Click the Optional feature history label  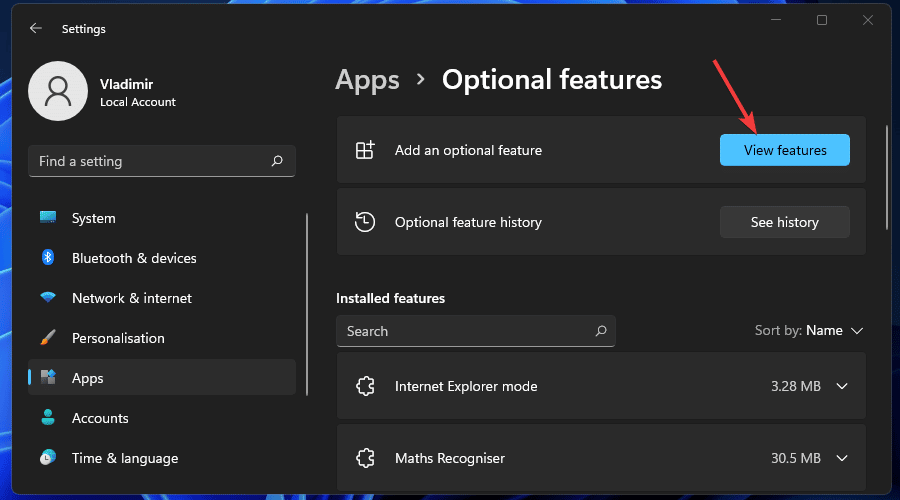468,222
